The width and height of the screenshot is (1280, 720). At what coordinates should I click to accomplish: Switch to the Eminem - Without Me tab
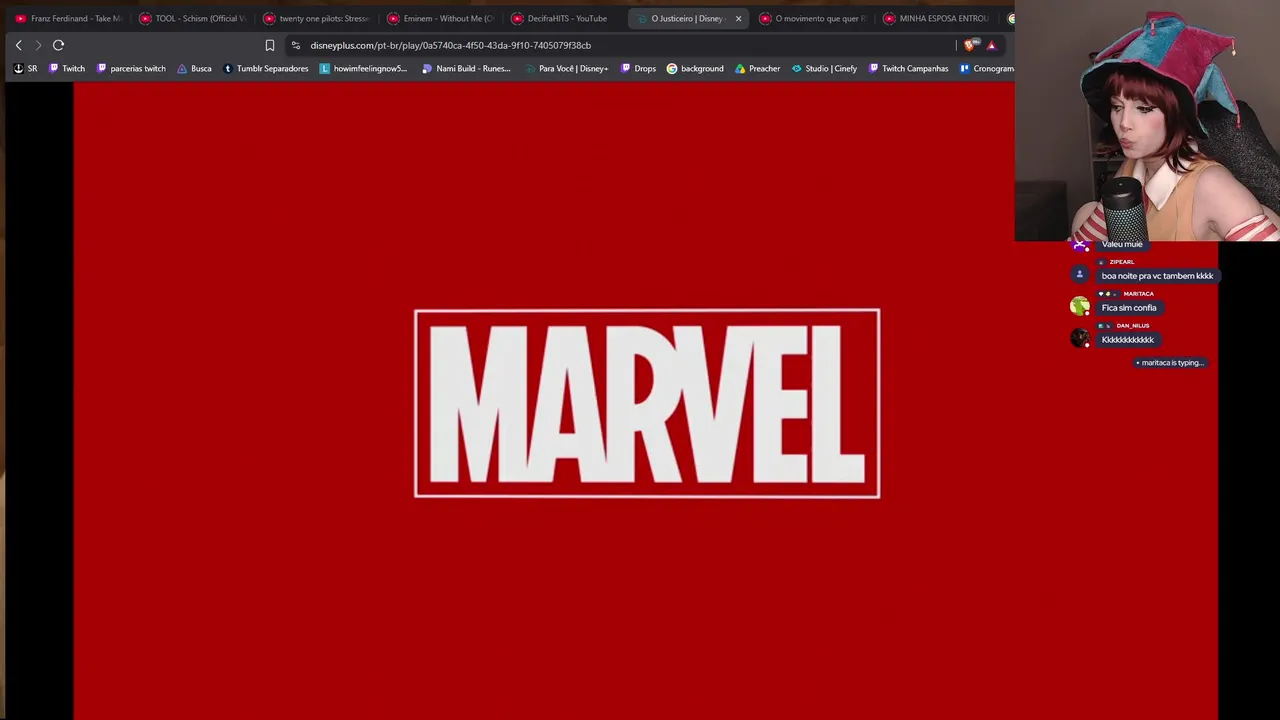[x=440, y=18]
